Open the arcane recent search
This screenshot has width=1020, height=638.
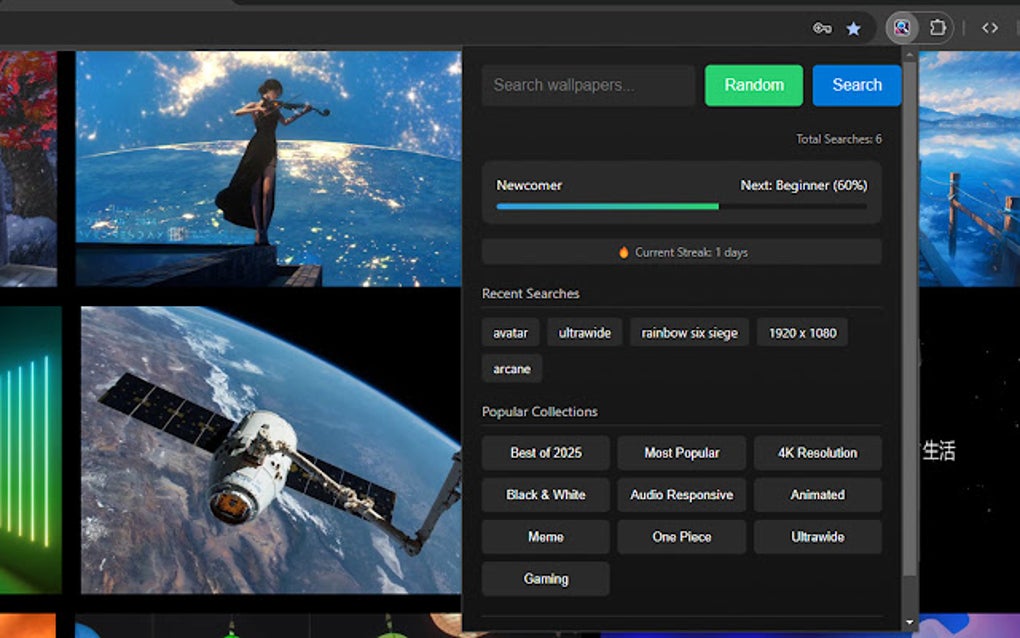point(511,368)
